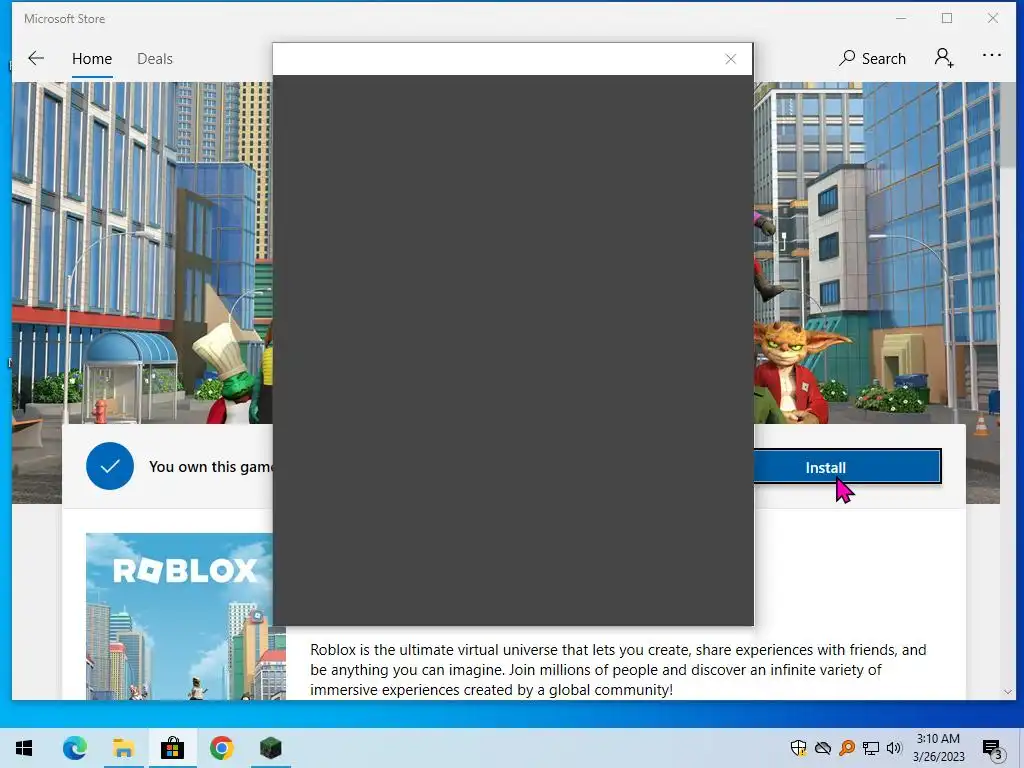
Task: Open the volume speaker tray icon
Action: (x=894, y=748)
